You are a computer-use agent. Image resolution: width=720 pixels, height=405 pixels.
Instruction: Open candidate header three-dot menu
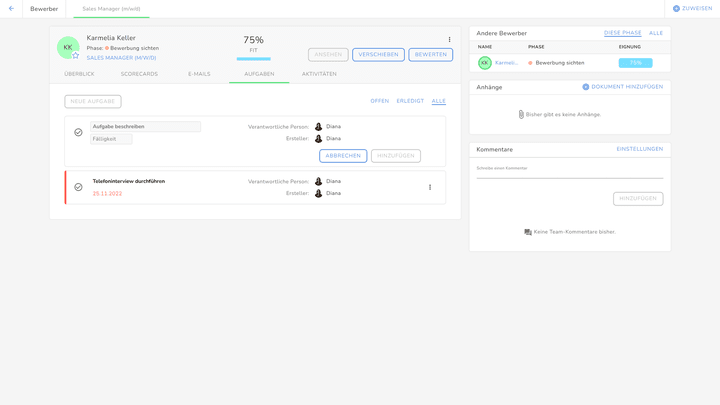tap(449, 40)
